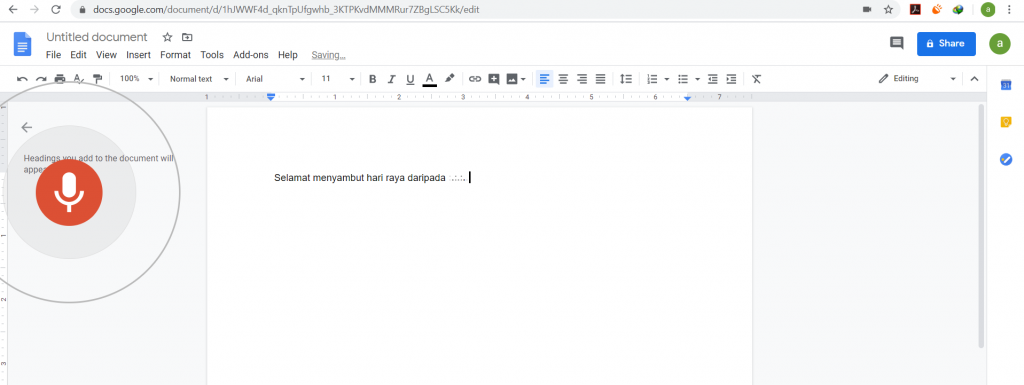Open the Normal text style dropdown
This screenshot has height=385, width=1024.
(x=199, y=79)
